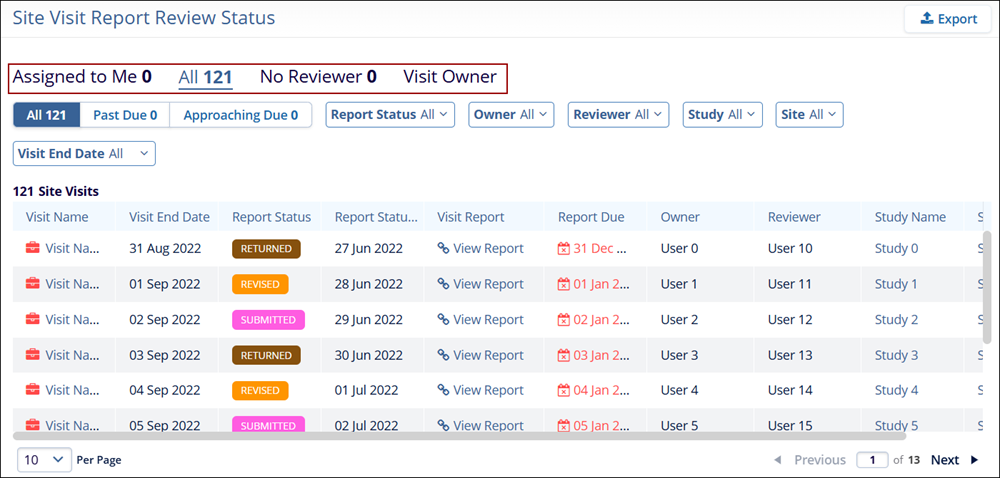Image resolution: width=1000 pixels, height=479 pixels.
Task: Click the calendar icon next to 31 Dec due date
Action: [x=564, y=249]
